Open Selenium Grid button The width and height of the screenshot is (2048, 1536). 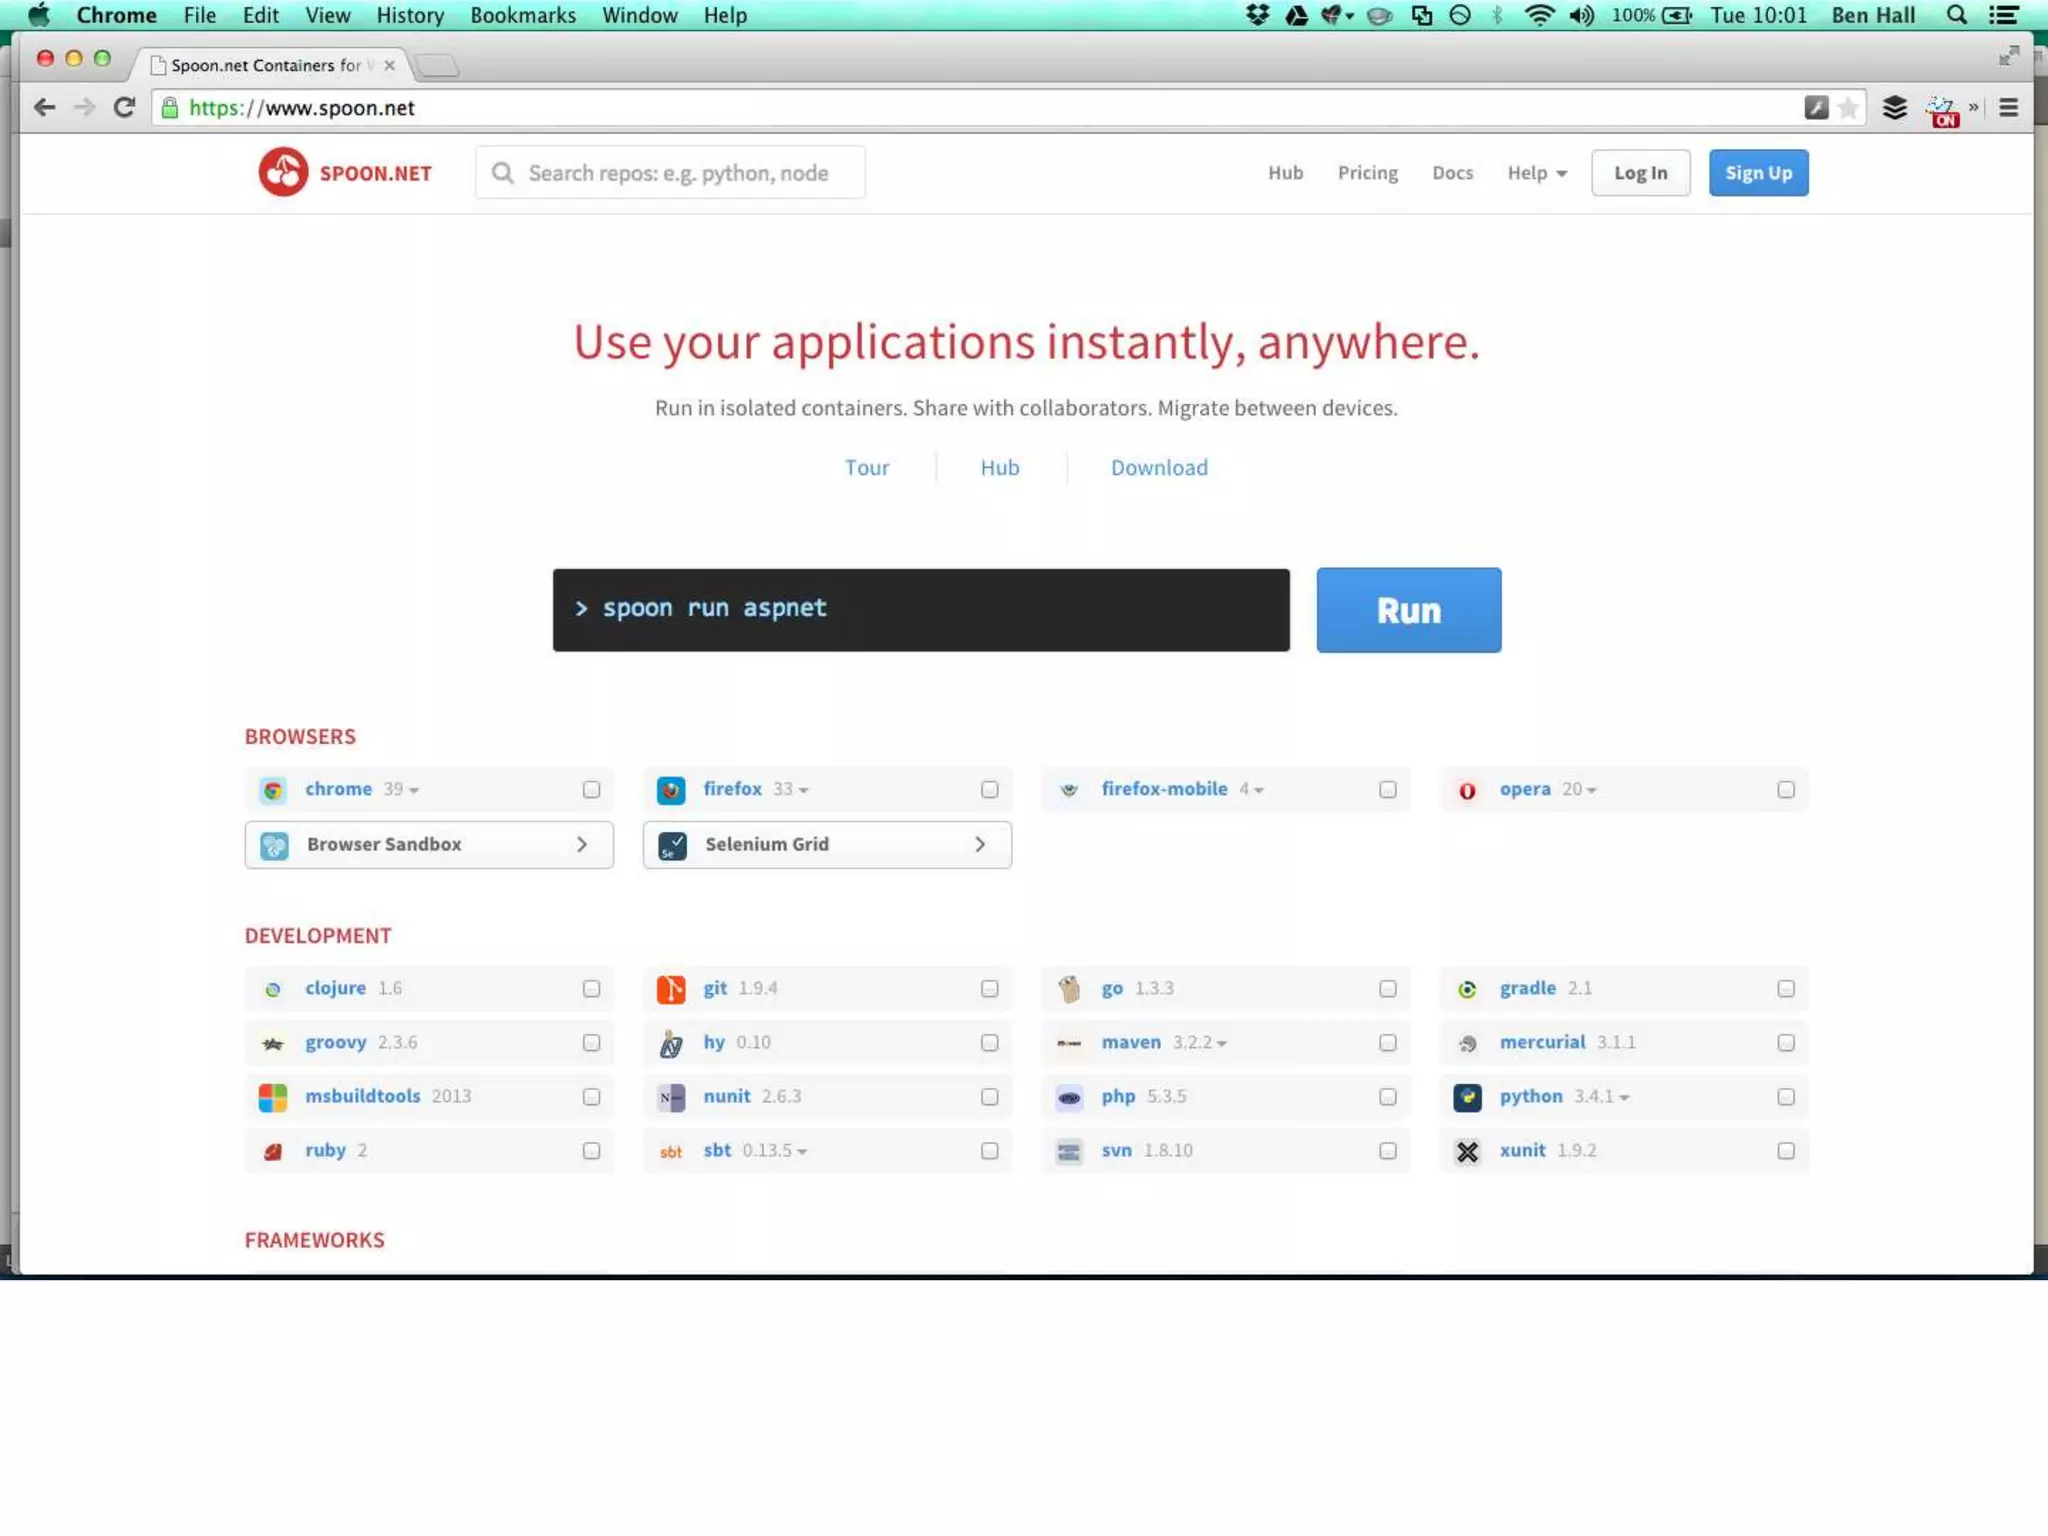click(827, 845)
